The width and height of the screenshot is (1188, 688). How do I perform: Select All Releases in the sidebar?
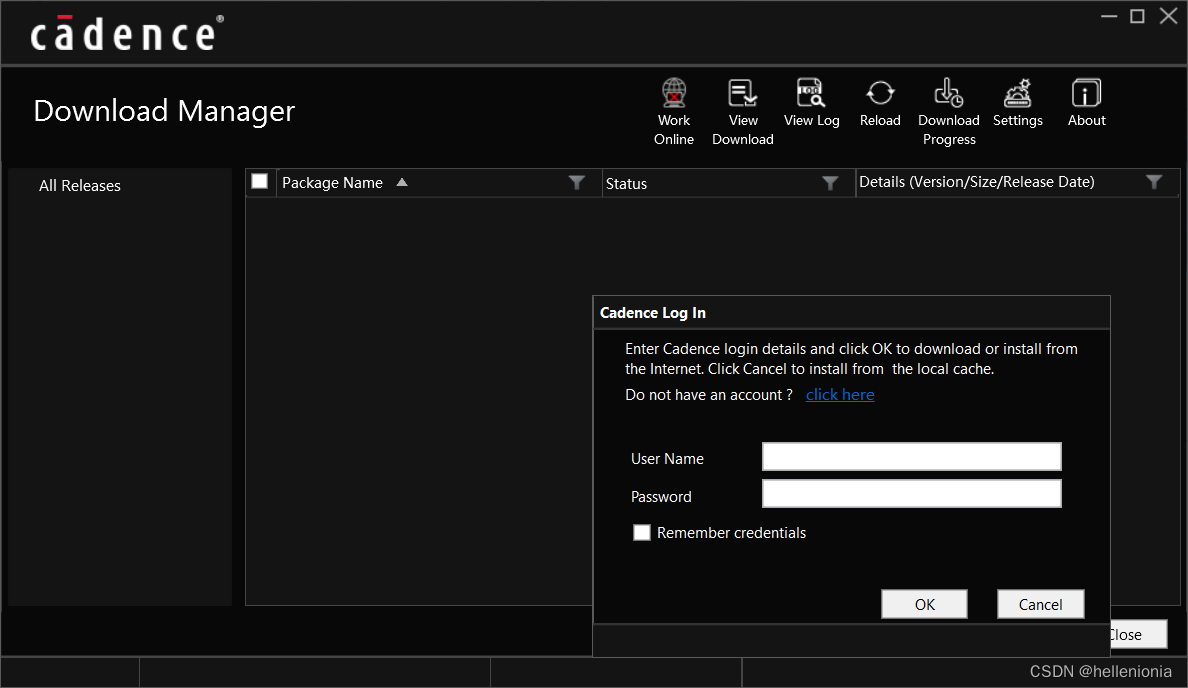[x=80, y=186]
